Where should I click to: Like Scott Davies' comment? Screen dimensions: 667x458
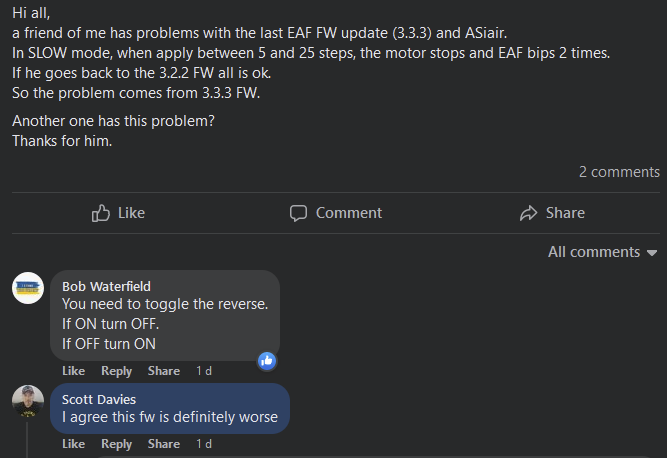[x=73, y=444]
